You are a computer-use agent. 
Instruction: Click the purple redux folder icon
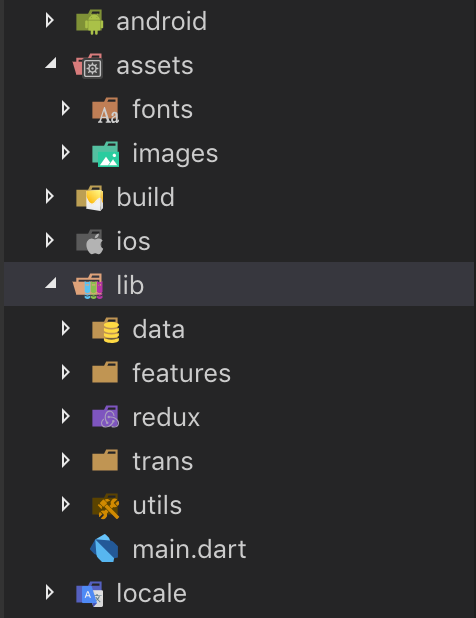(x=105, y=417)
